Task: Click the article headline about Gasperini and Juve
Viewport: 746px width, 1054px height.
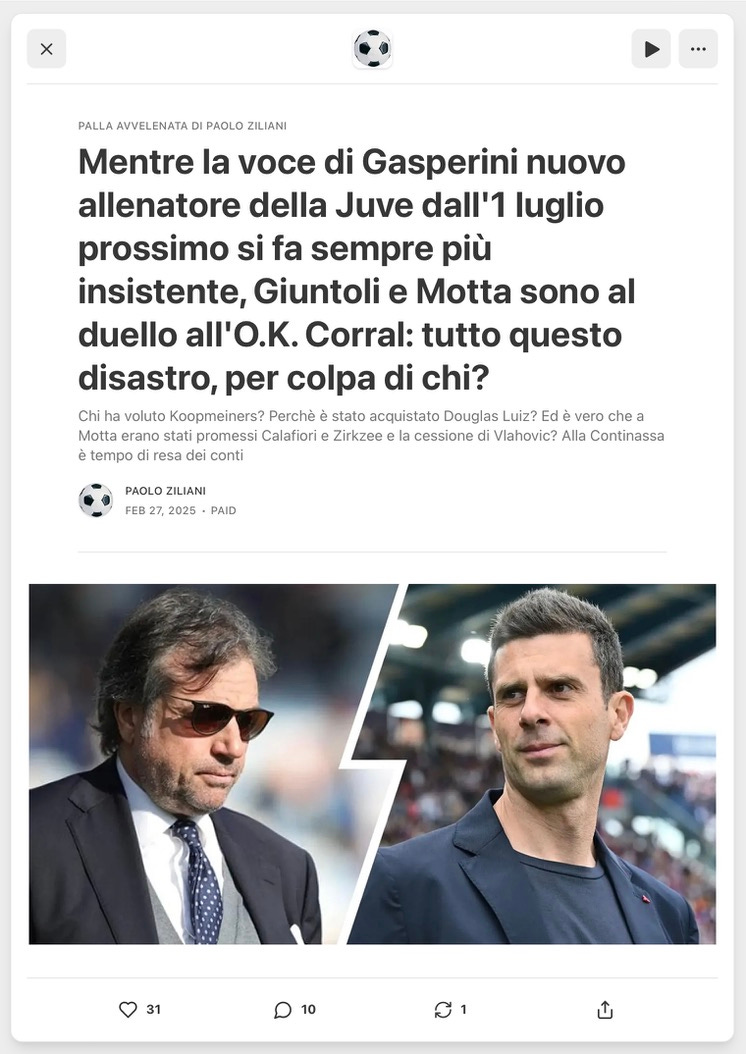Action: point(357,270)
